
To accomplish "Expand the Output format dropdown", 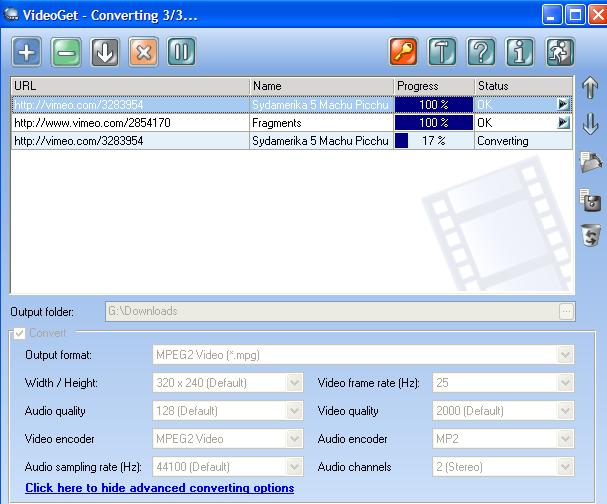I will (x=565, y=355).
